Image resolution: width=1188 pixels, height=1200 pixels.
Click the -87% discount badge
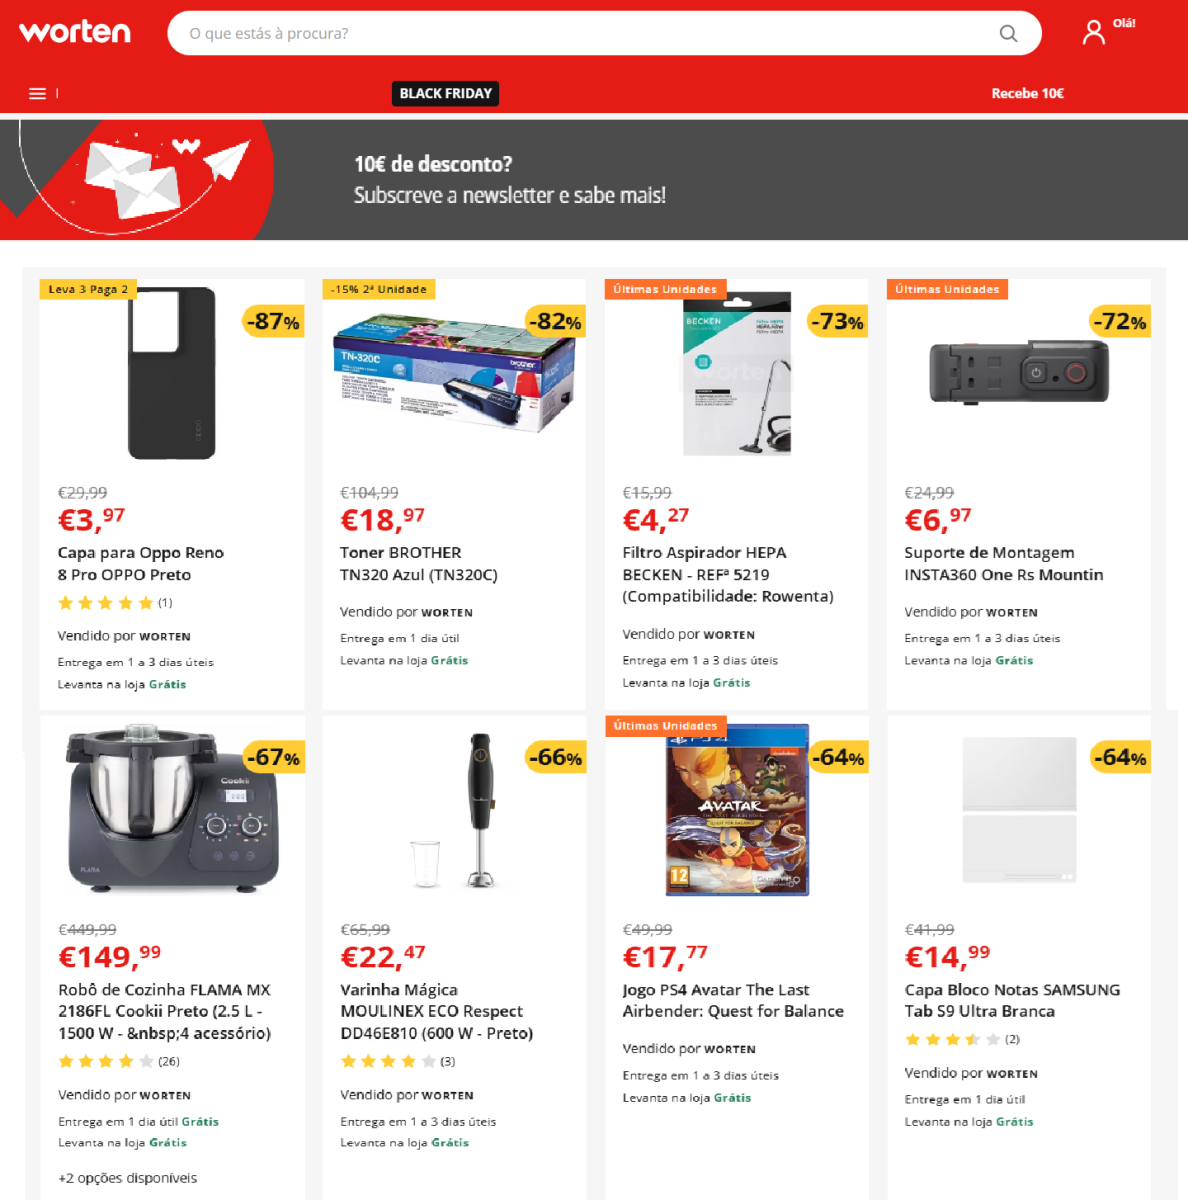(274, 321)
